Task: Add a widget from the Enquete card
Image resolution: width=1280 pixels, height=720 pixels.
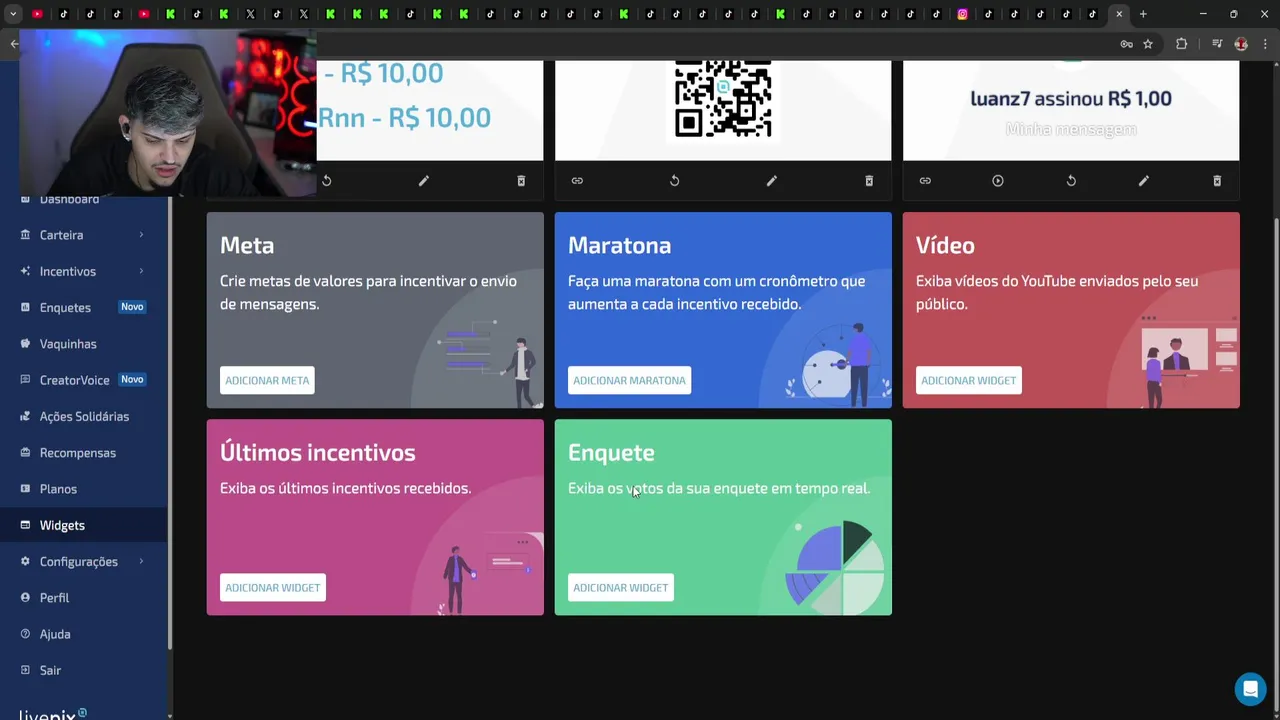Action: 620,587
